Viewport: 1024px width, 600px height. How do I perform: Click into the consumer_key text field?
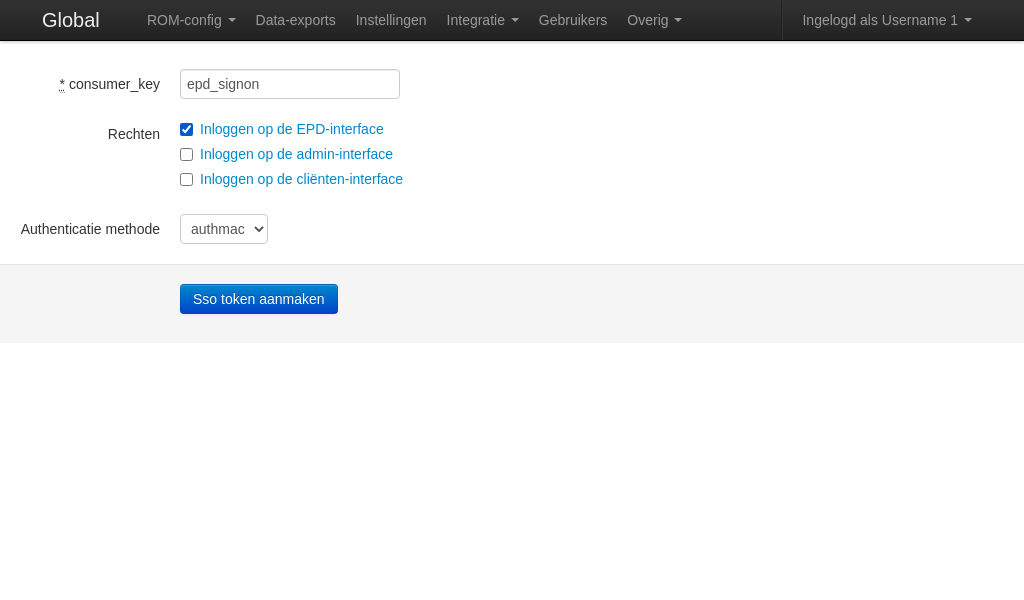[x=290, y=84]
